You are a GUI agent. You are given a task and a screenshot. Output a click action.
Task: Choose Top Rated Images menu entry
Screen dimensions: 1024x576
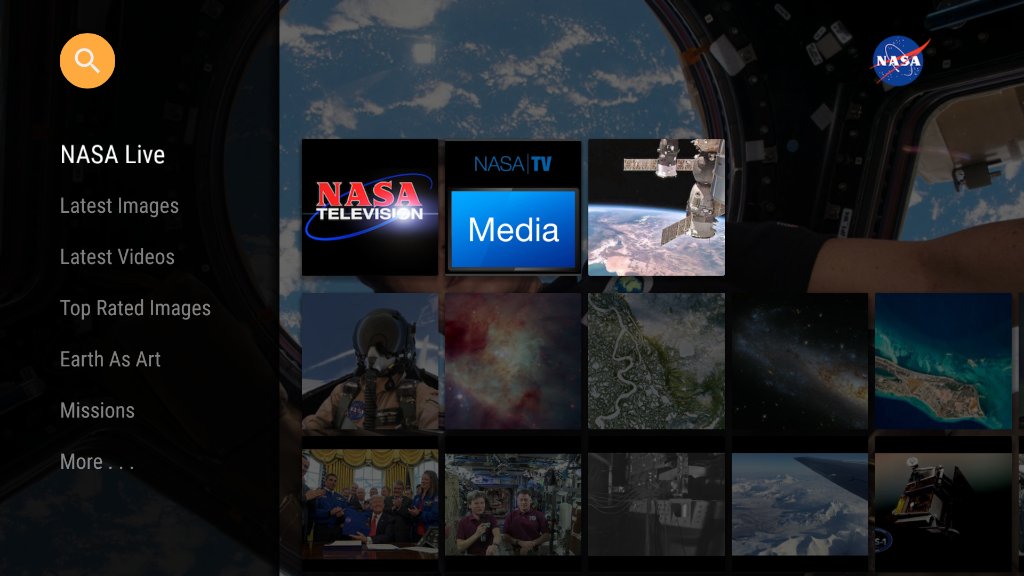[135, 308]
